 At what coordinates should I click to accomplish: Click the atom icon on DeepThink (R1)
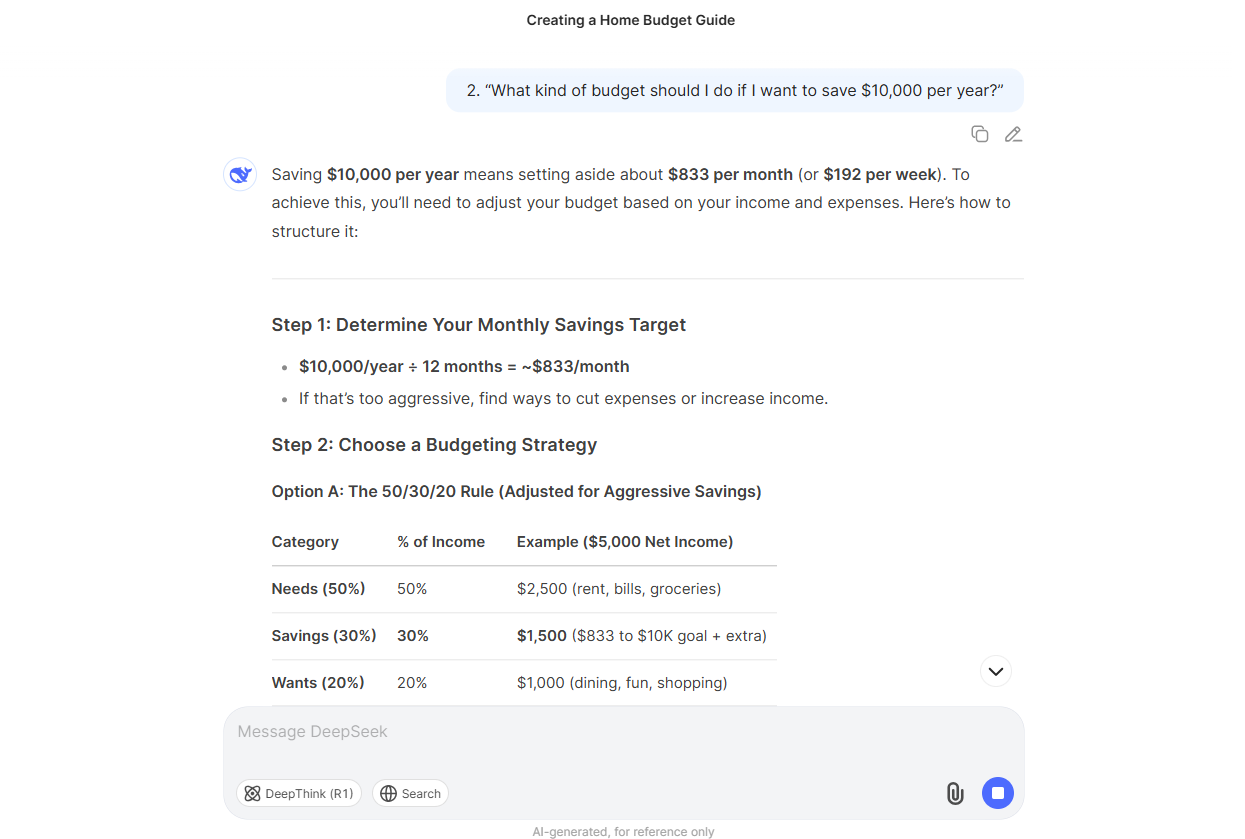[254, 793]
